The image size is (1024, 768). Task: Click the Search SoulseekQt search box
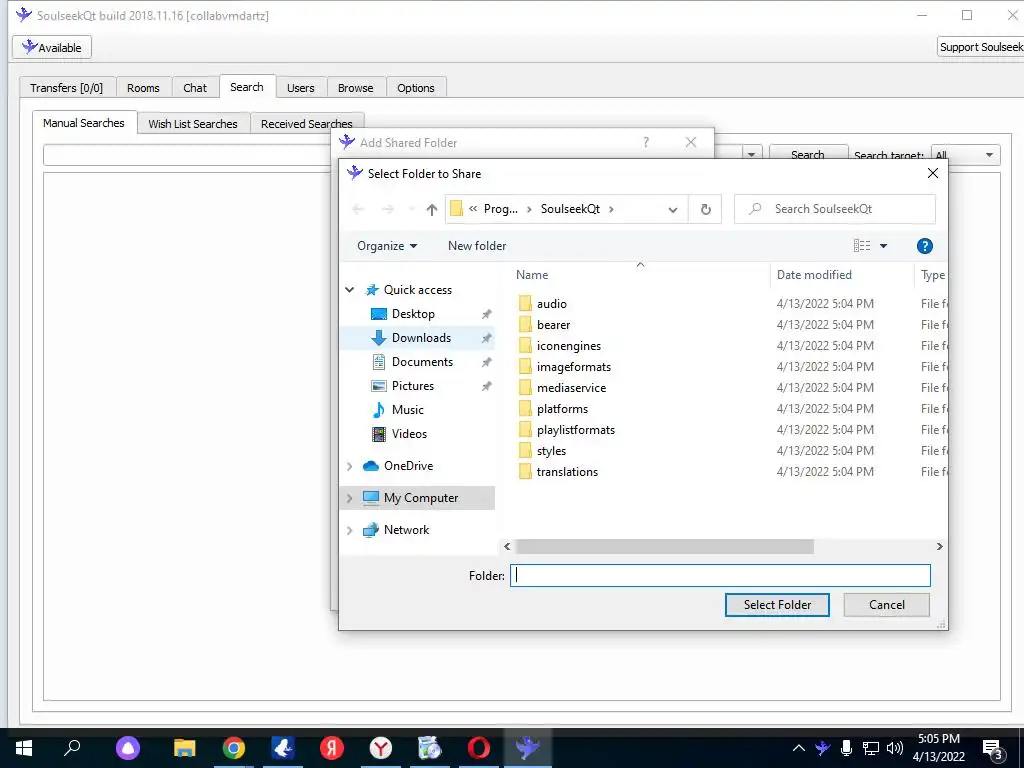(835, 209)
